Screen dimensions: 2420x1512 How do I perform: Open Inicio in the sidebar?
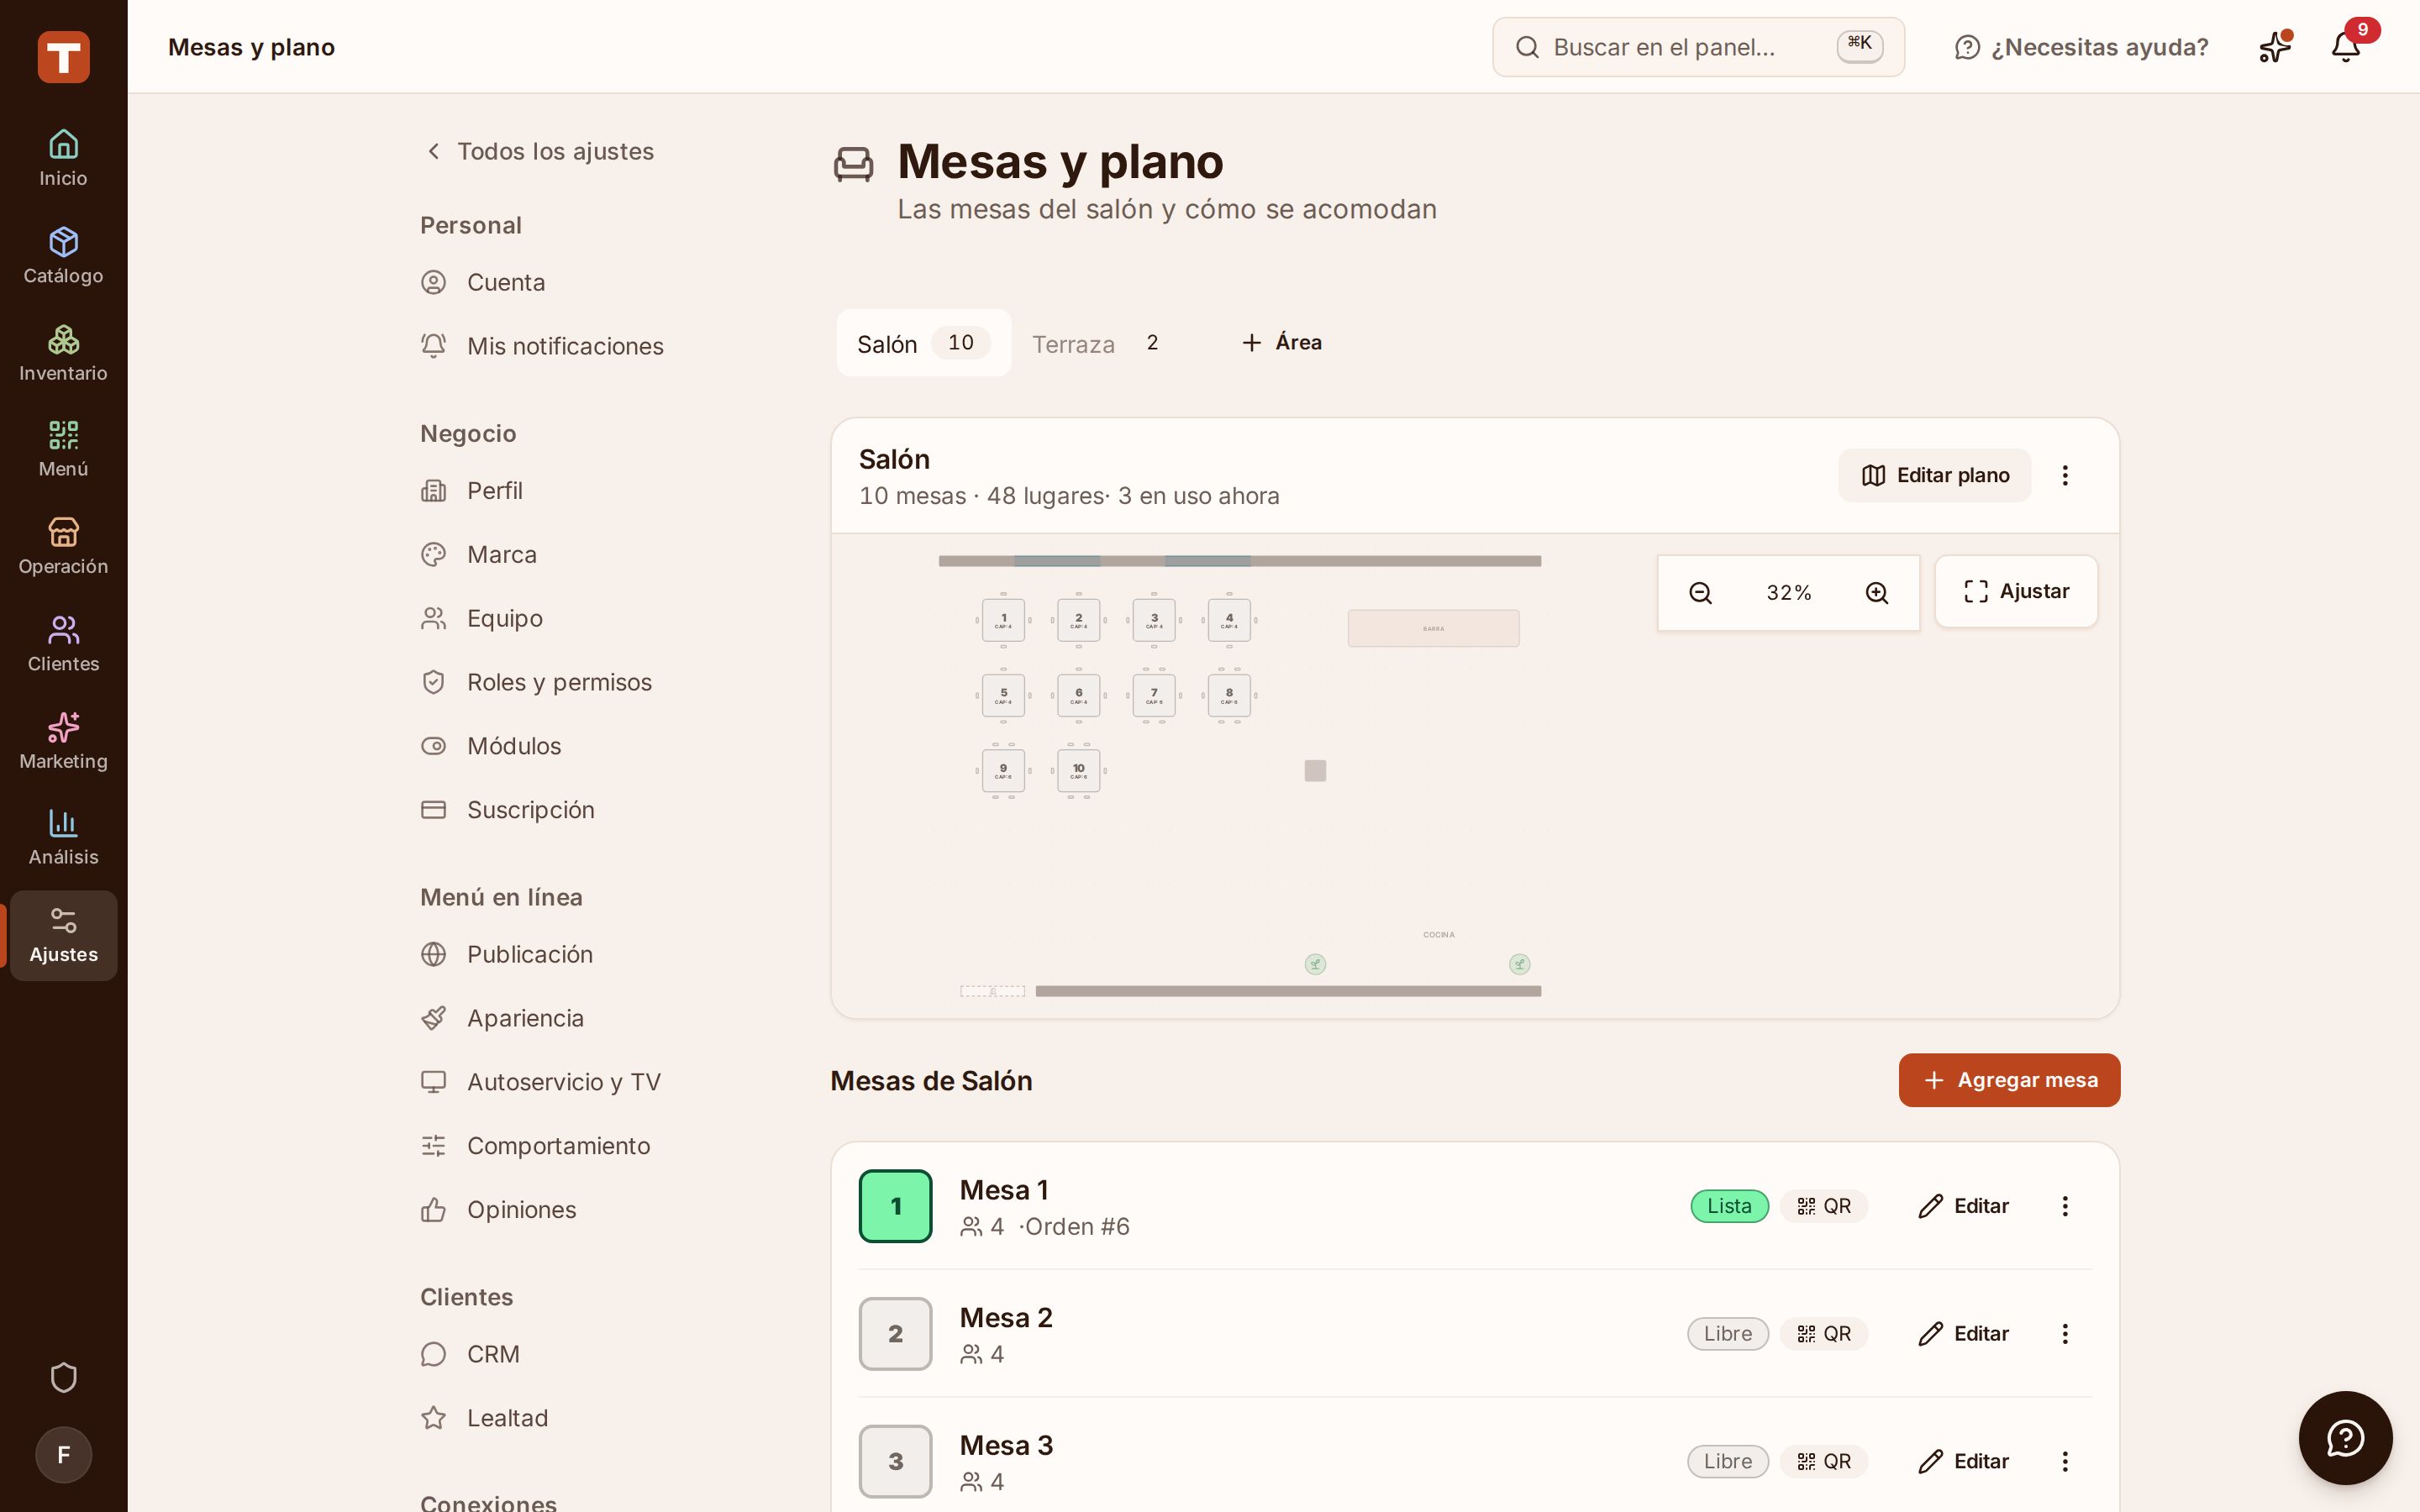pyautogui.click(x=63, y=159)
